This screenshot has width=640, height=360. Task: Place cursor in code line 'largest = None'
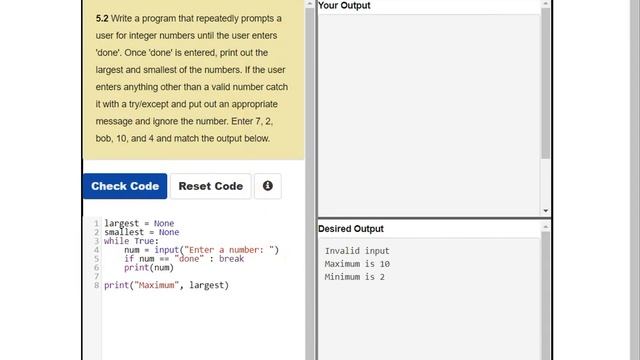[x=139, y=223]
